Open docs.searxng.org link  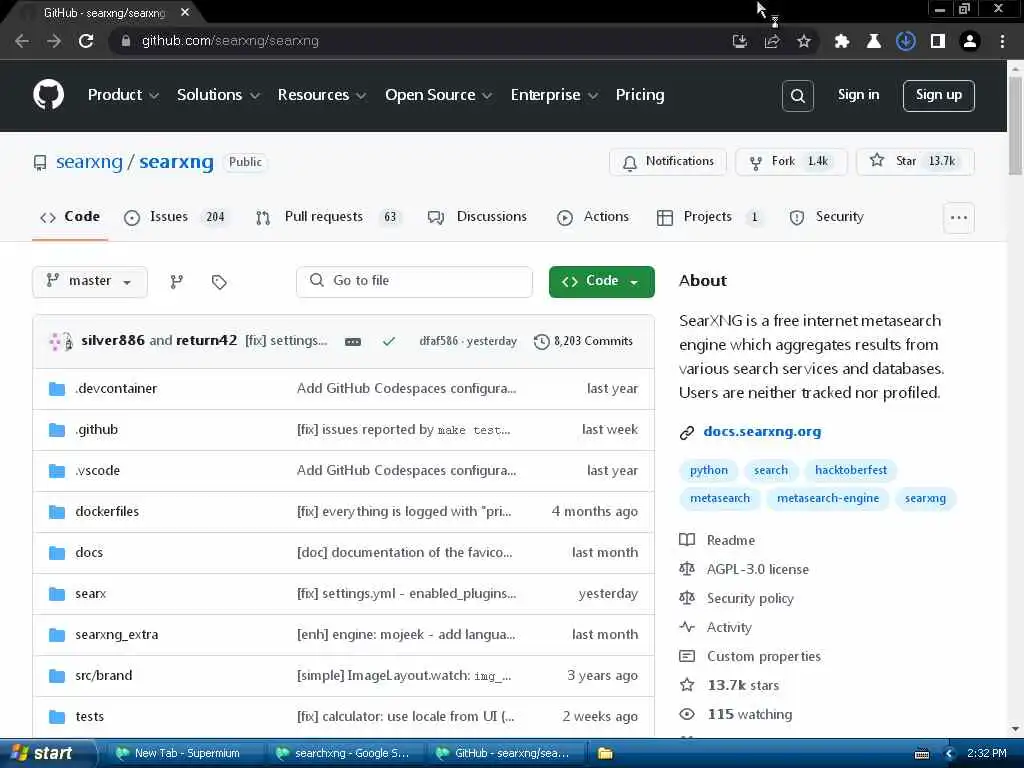pos(762,432)
